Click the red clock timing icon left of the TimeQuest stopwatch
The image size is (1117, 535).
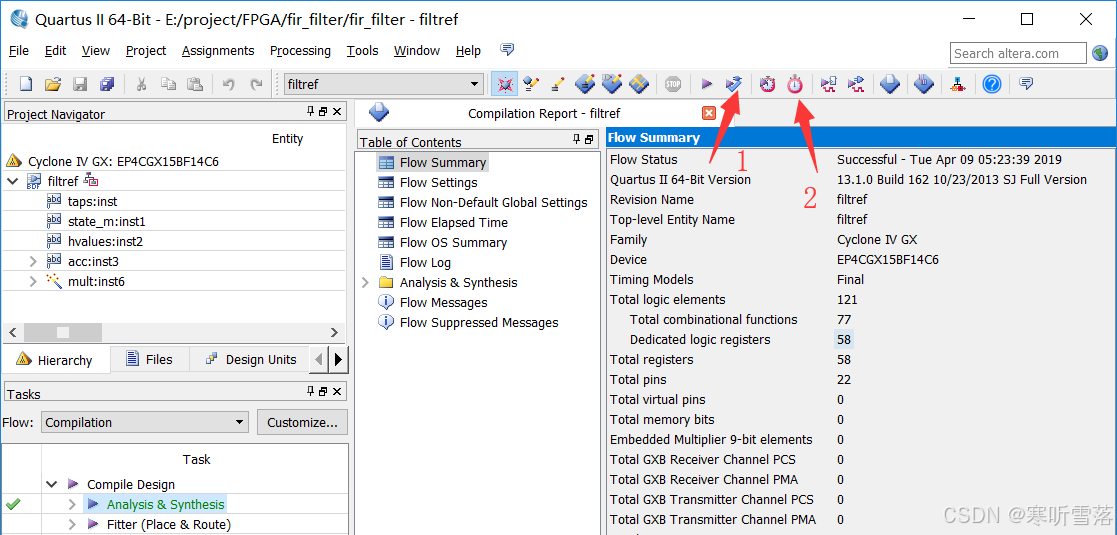(767, 84)
